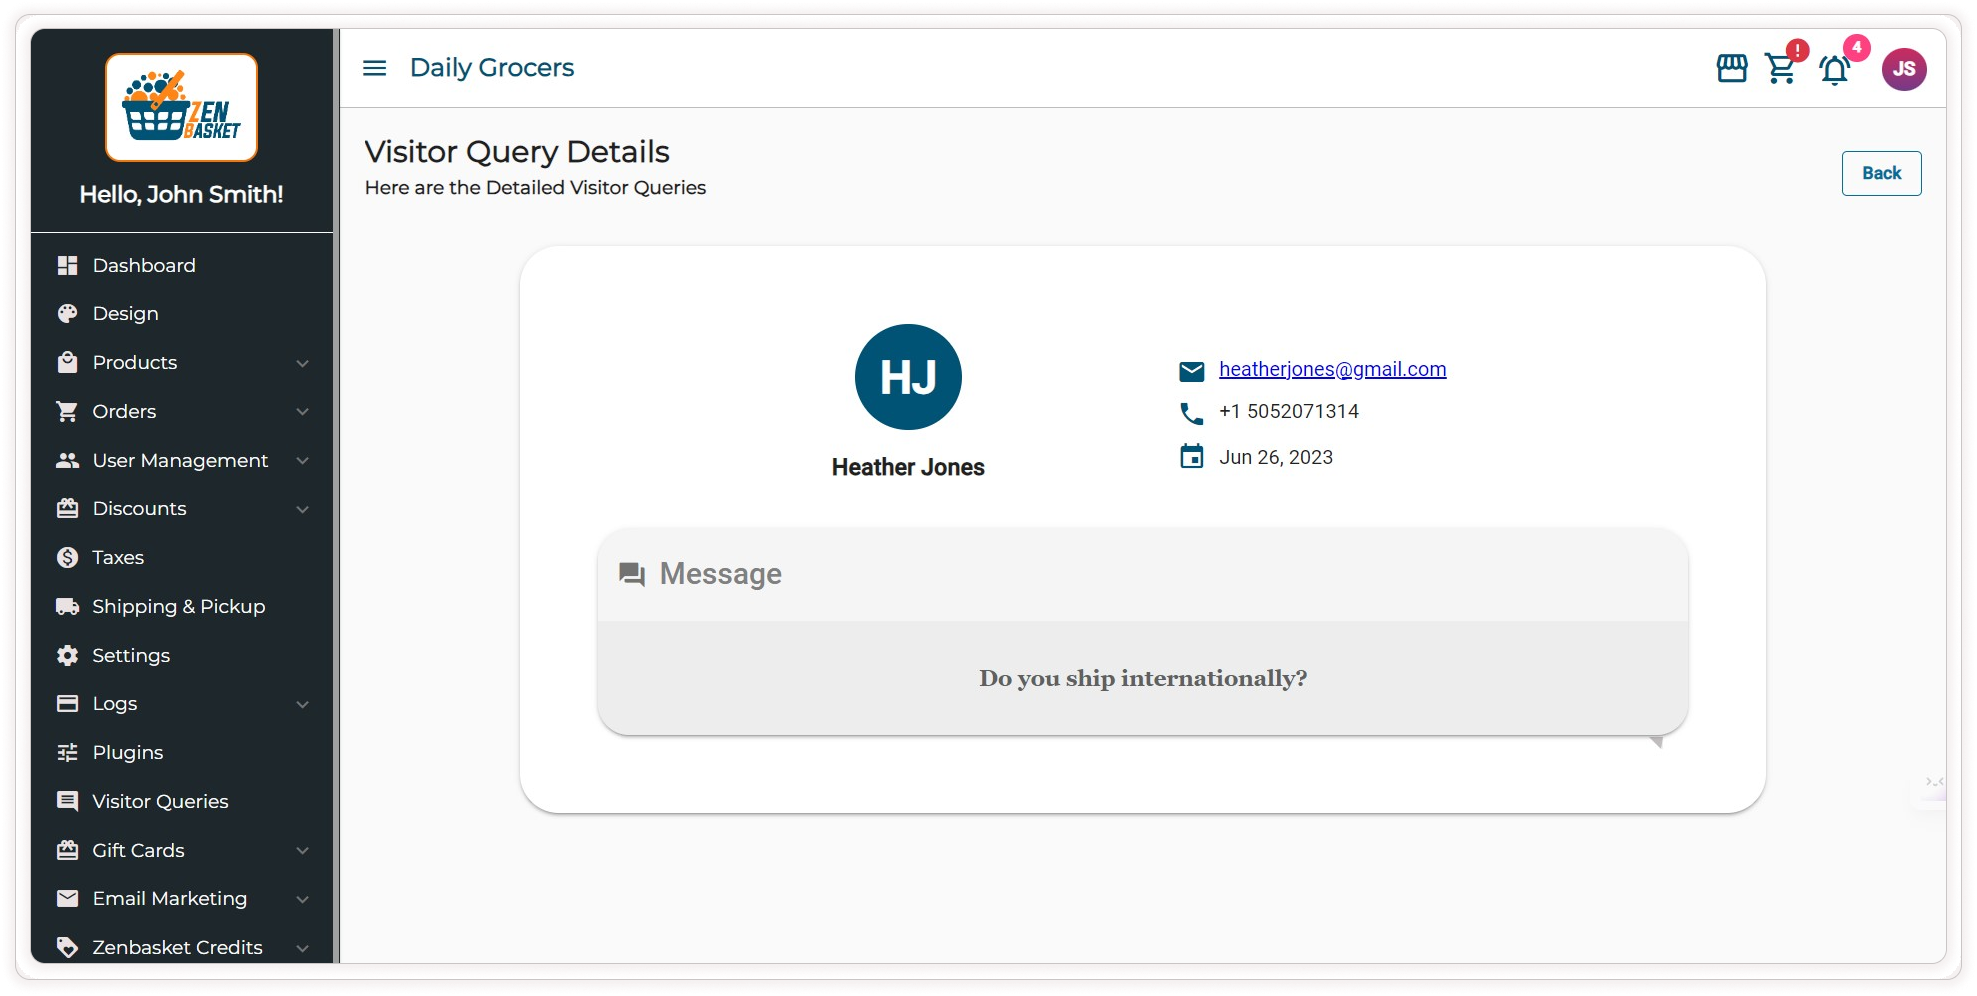The height and width of the screenshot is (996, 1977).
Task: Expand the Gift Cards chevron
Action: click(302, 851)
